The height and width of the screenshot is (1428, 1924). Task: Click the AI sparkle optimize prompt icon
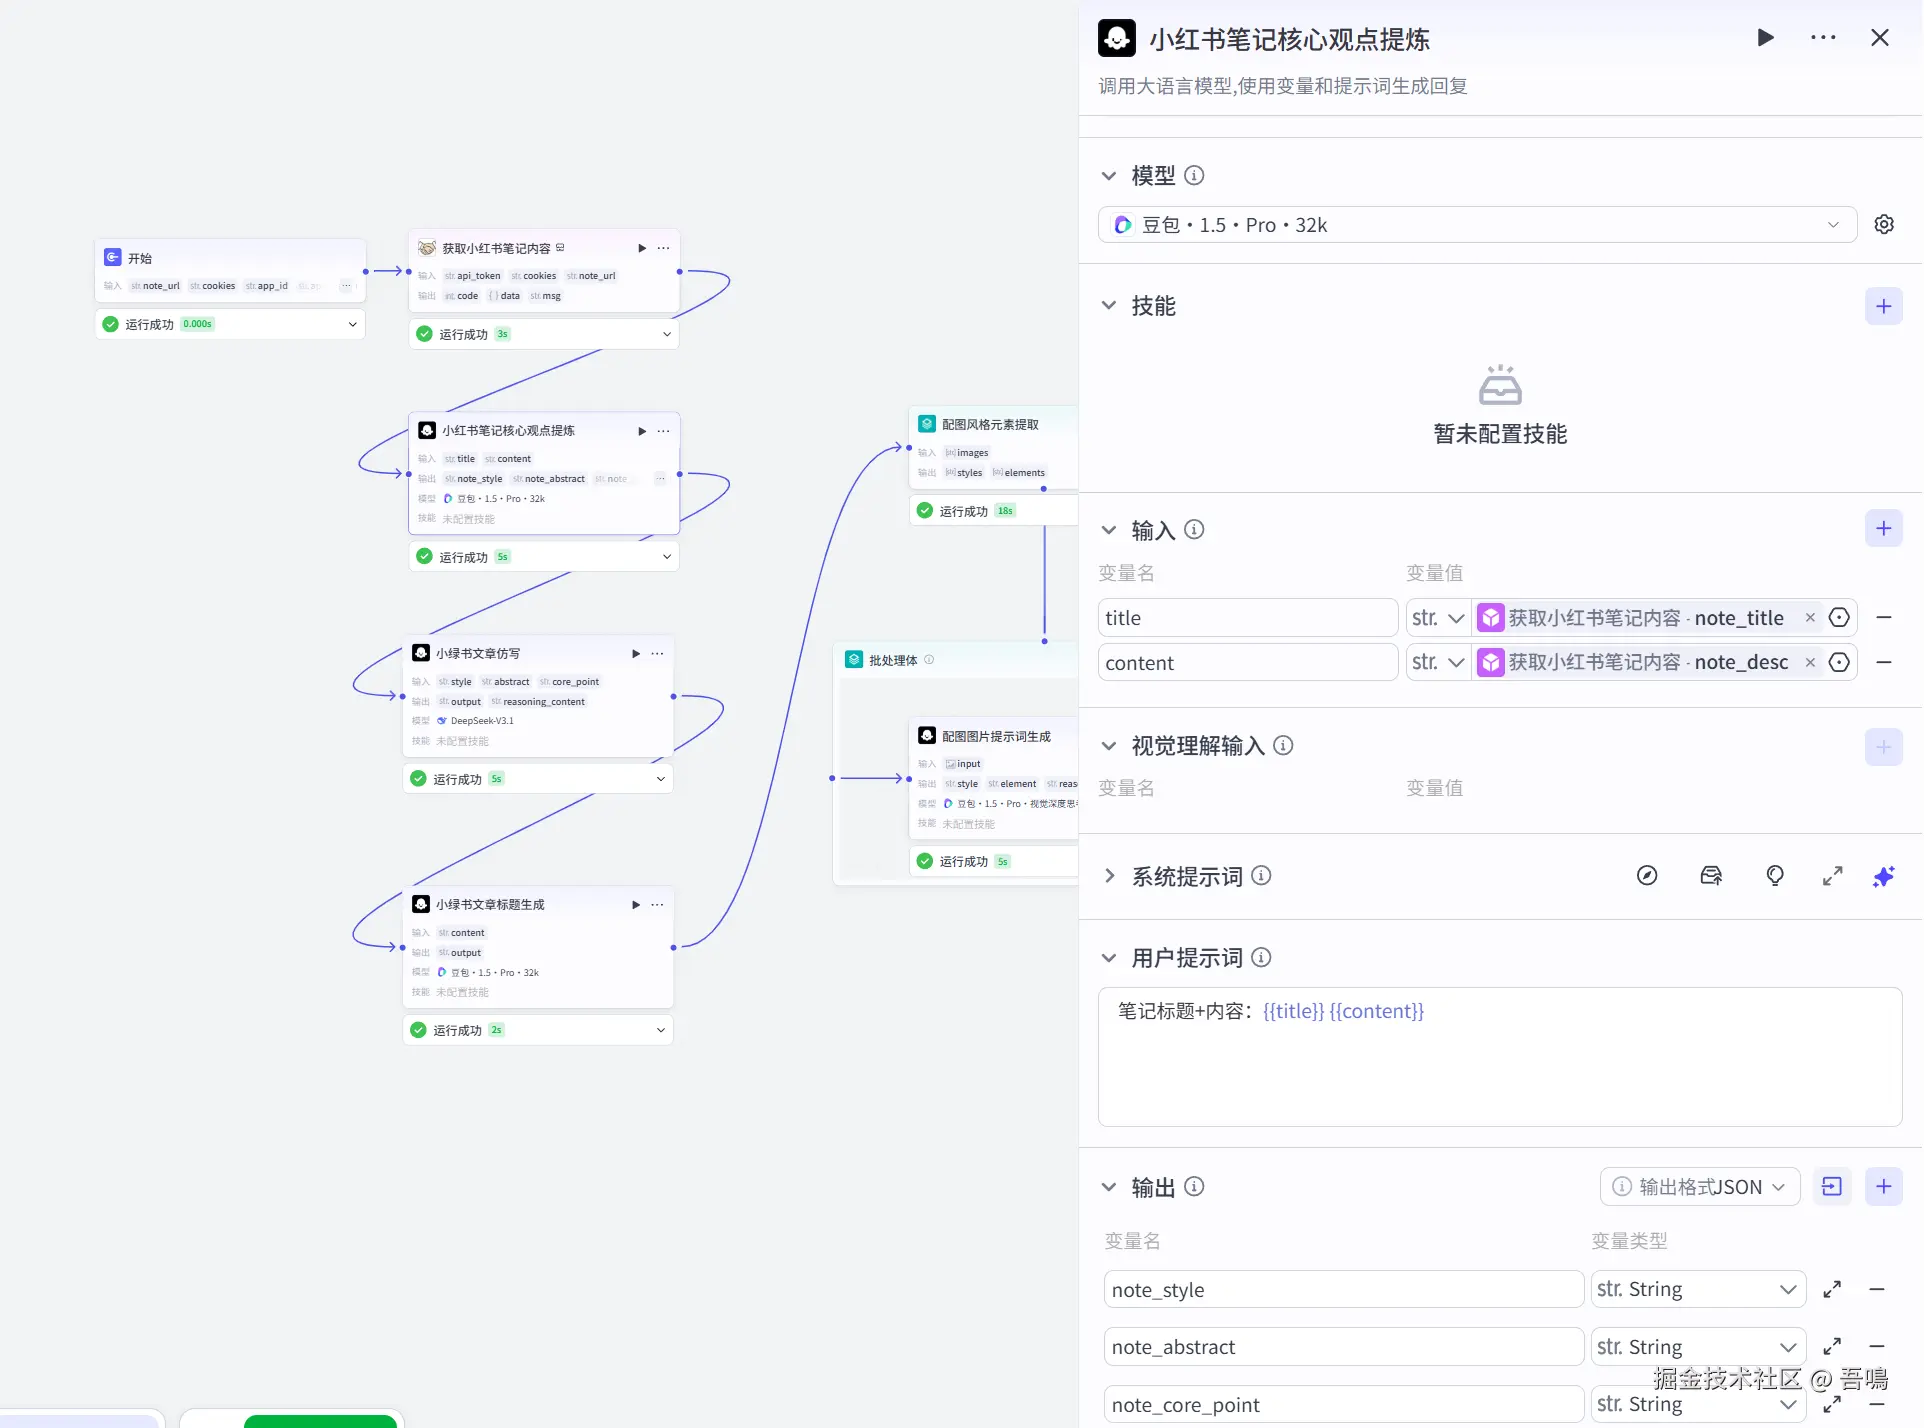click(x=1884, y=877)
